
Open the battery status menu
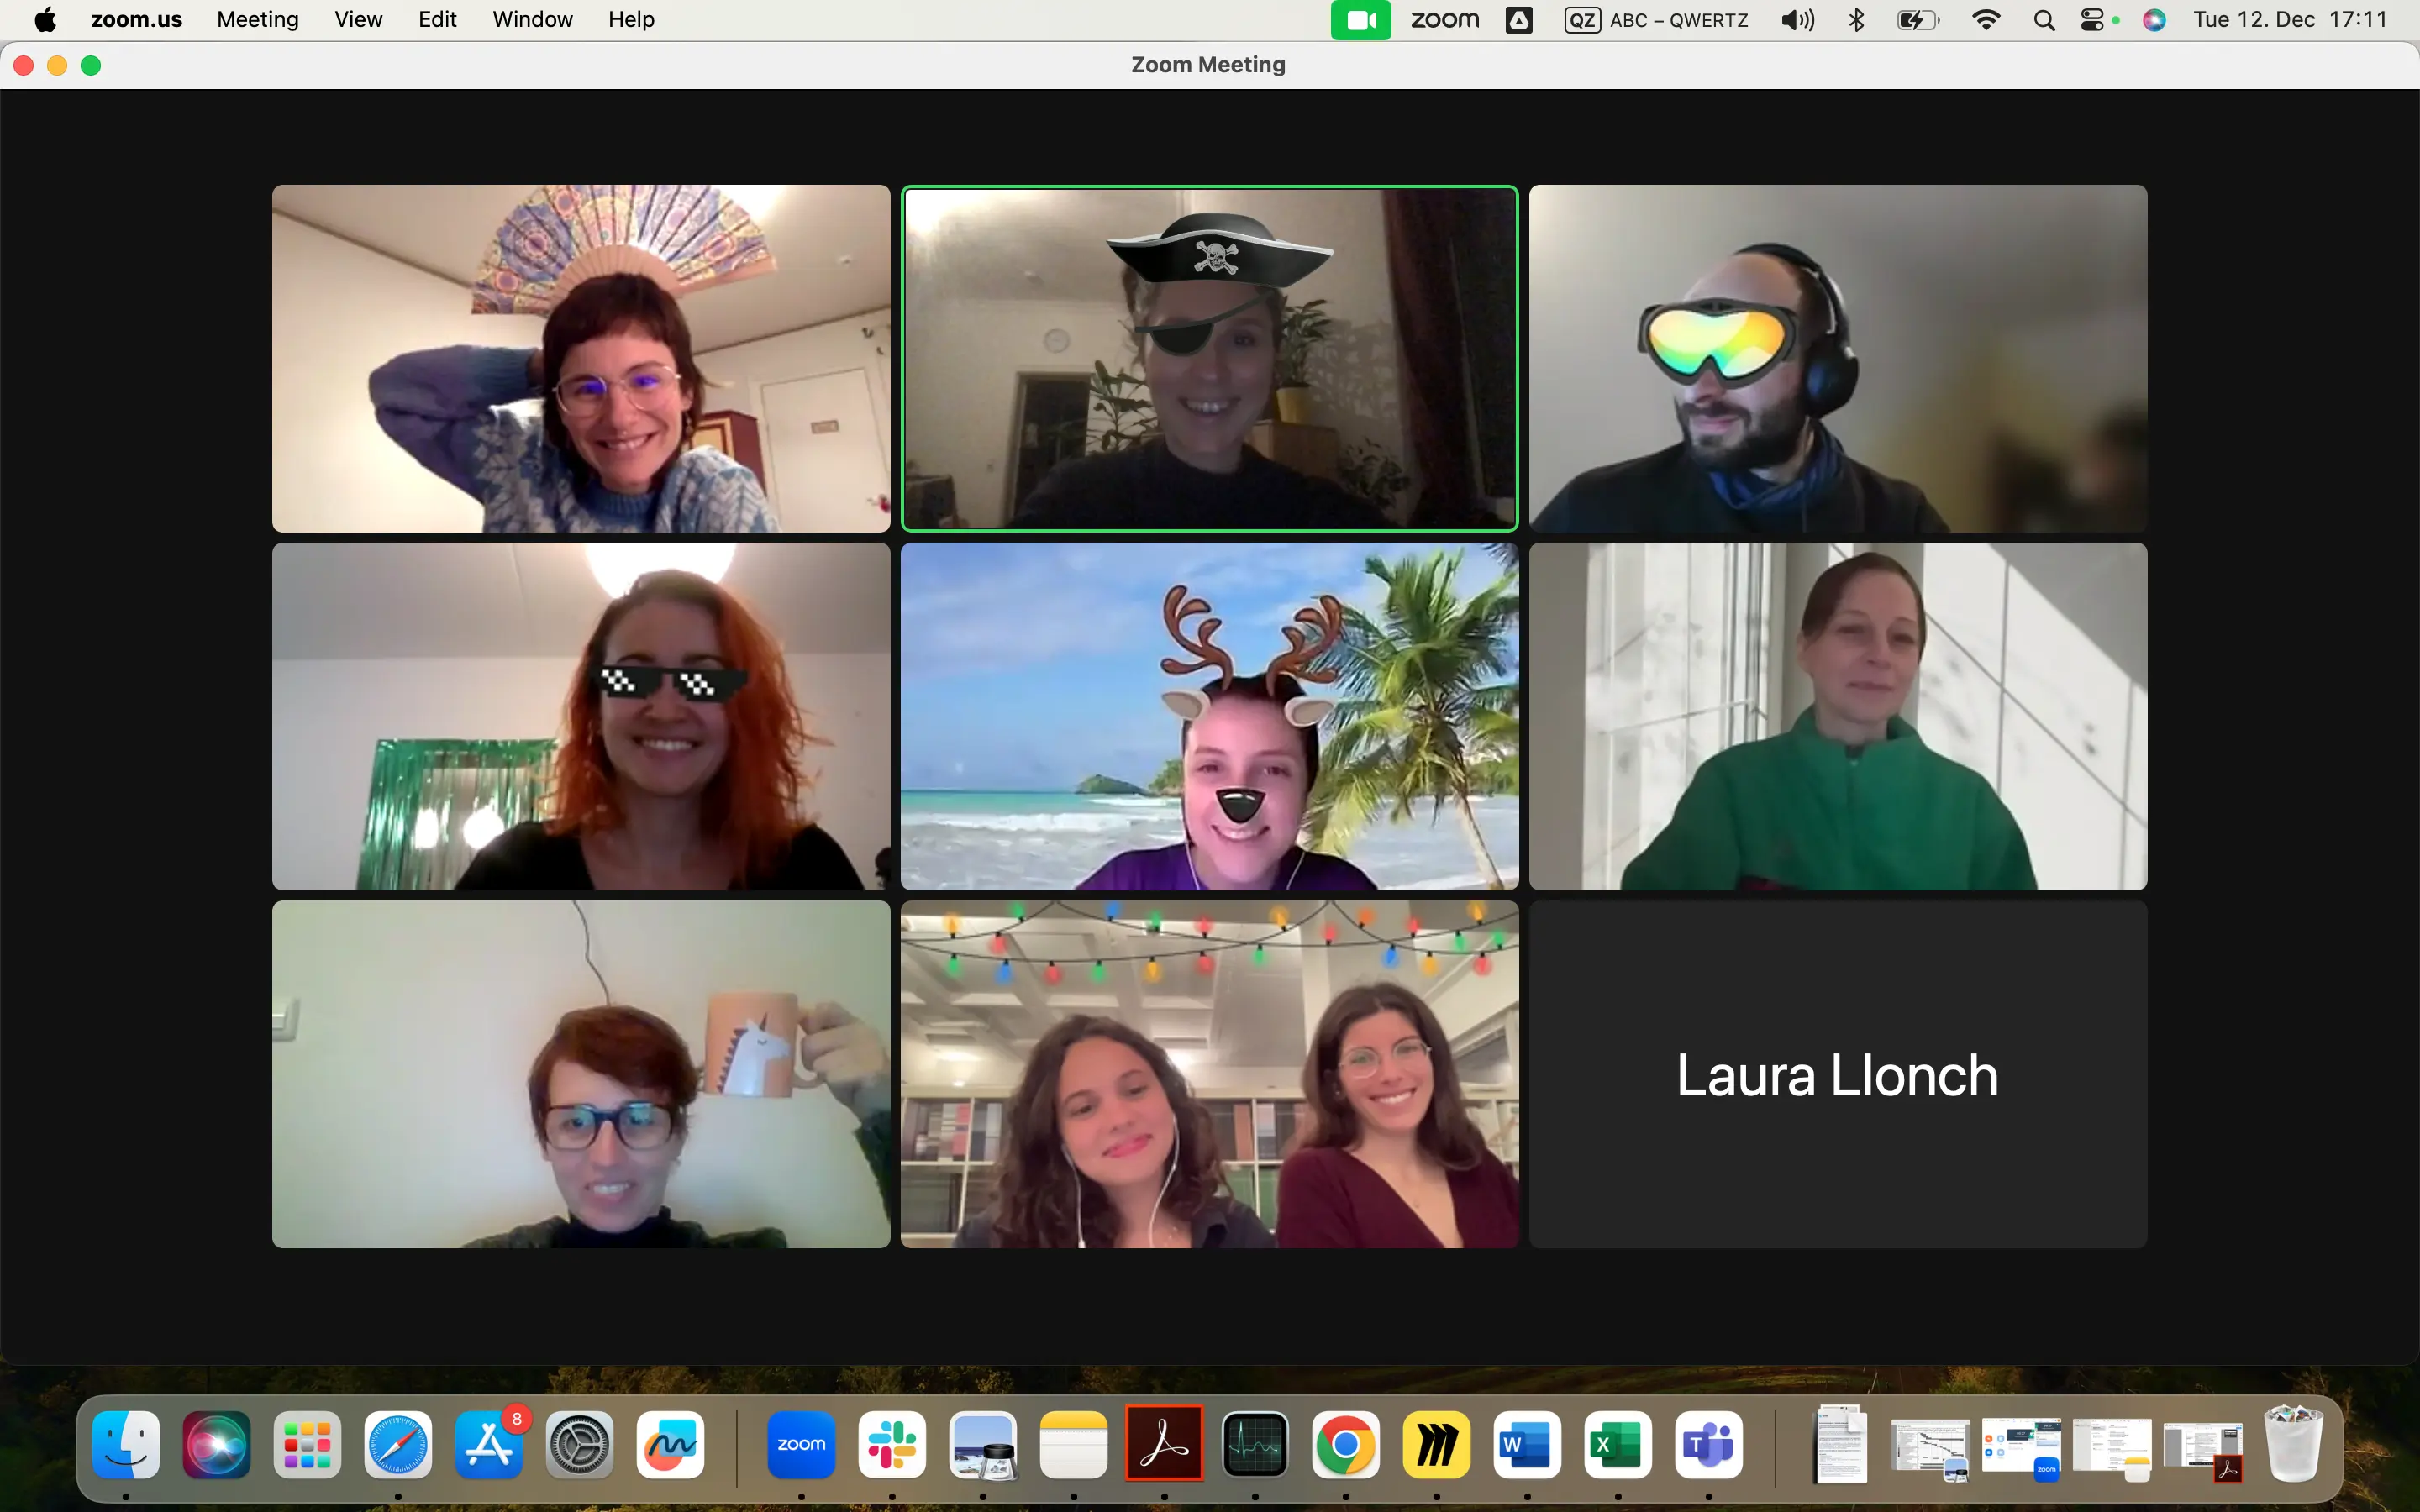click(1917, 20)
